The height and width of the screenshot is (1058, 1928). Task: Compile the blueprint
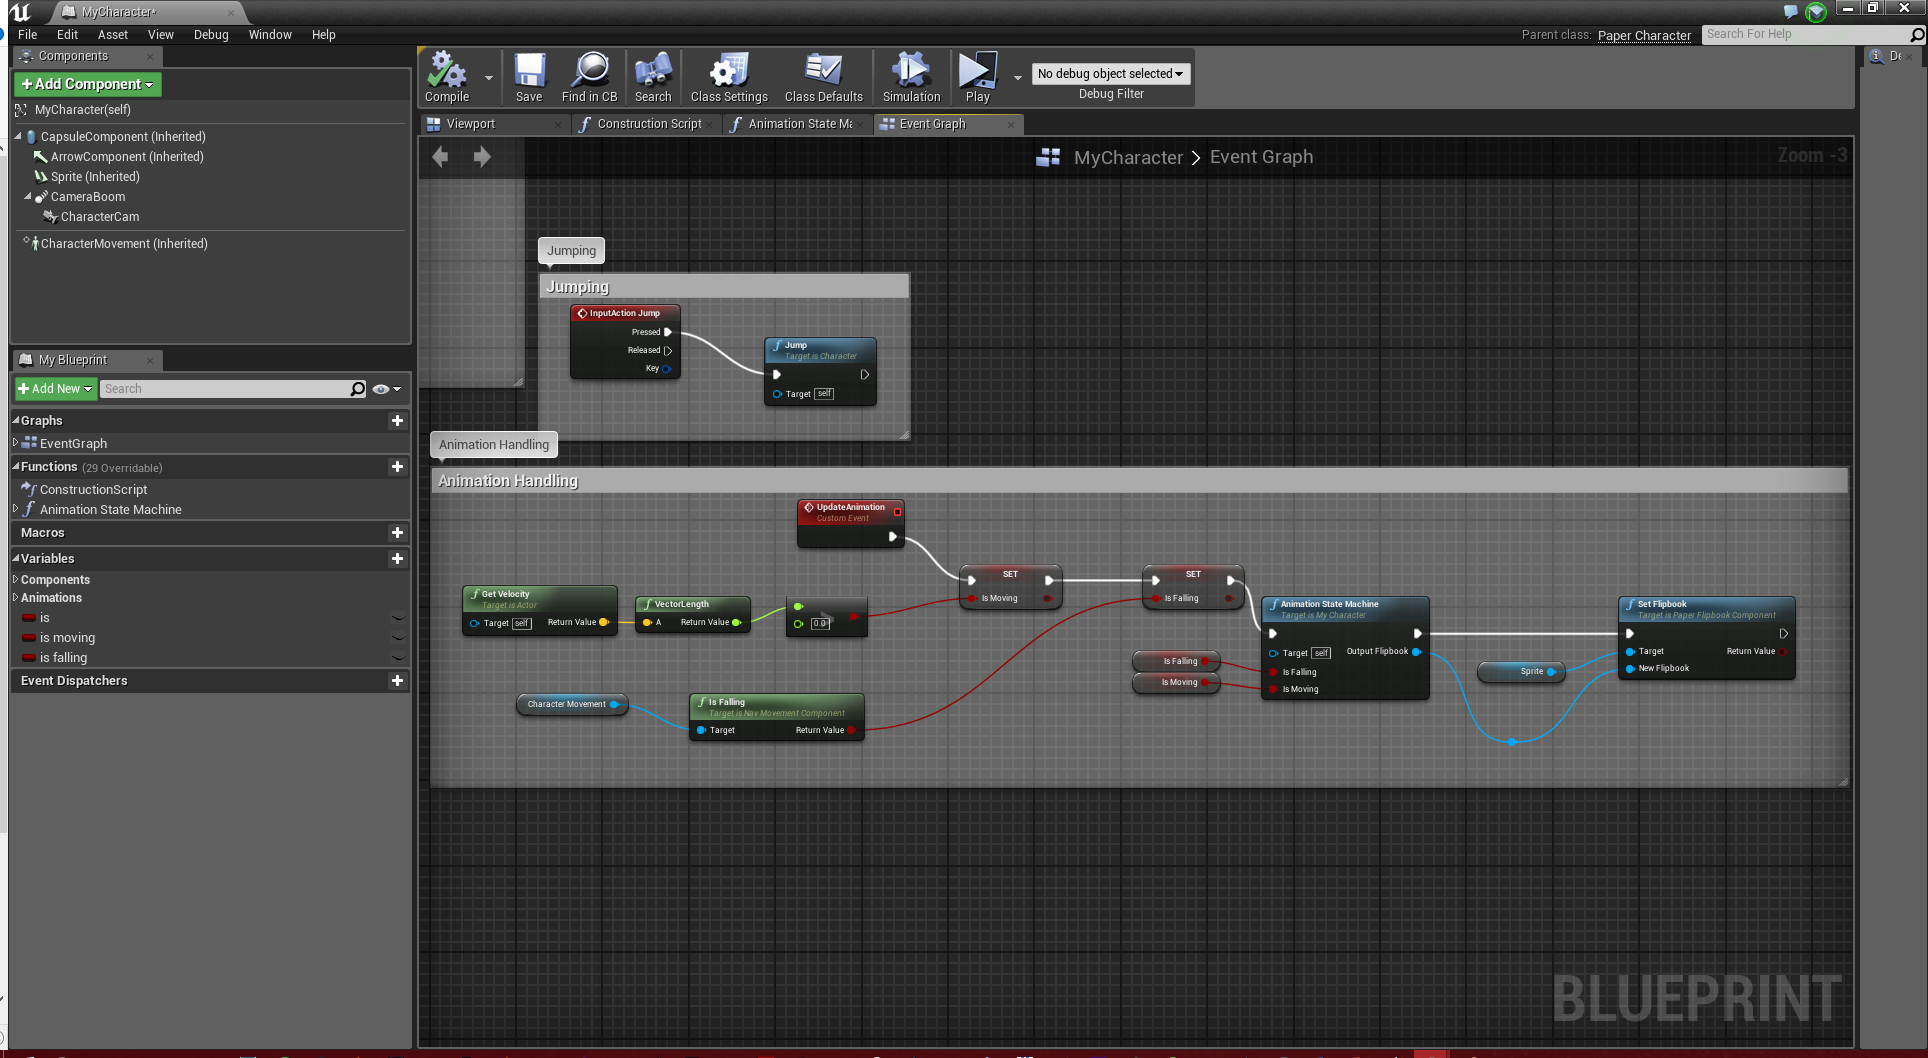click(447, 77)
